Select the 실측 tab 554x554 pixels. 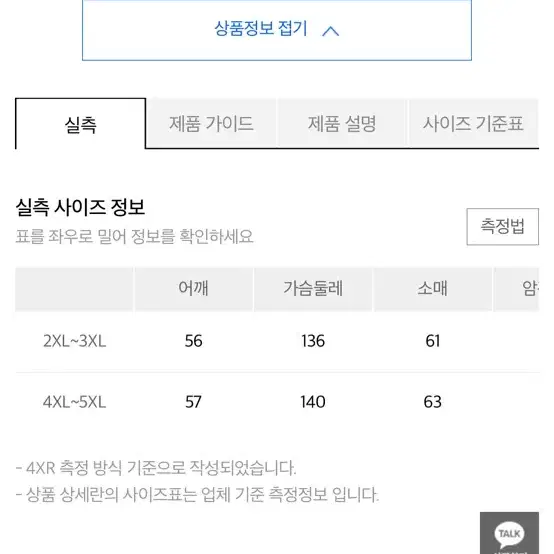pyautogui.click(x=81, y=124)
